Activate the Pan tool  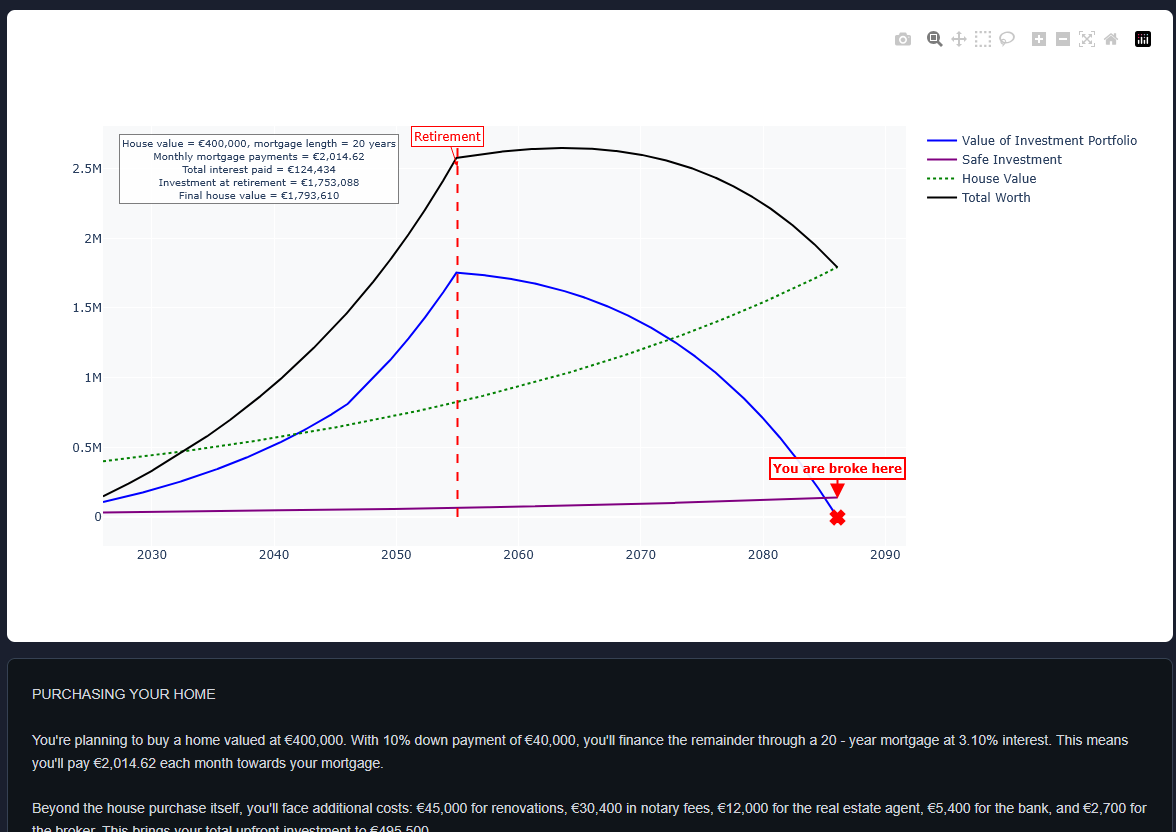tap(958, 38)
